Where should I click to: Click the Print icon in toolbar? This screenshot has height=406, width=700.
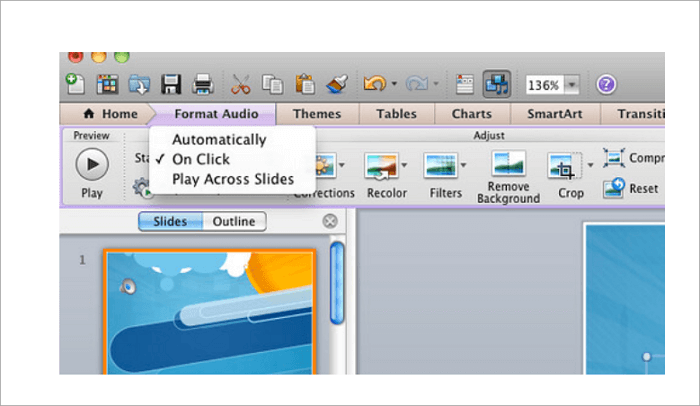pyautogui.click(x=202, y=84)
